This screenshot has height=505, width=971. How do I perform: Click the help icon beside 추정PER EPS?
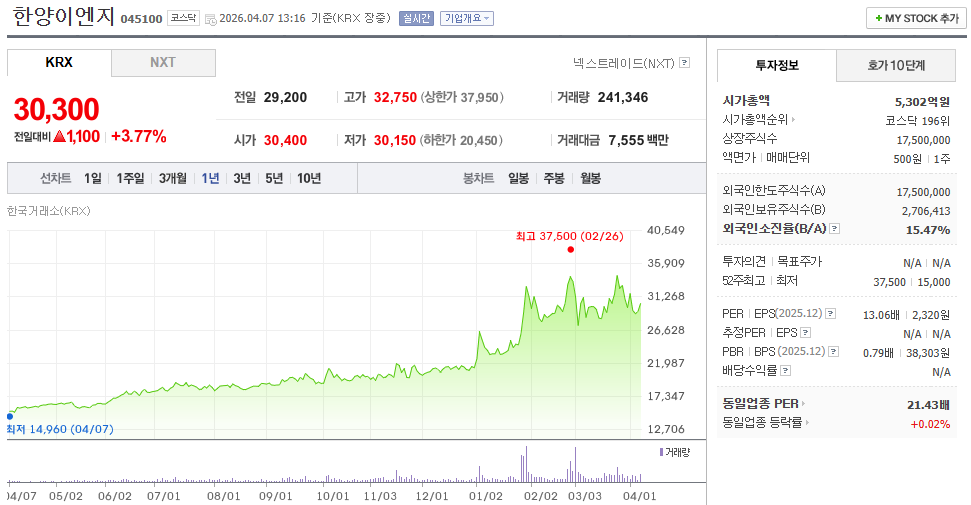pos(805,333)
